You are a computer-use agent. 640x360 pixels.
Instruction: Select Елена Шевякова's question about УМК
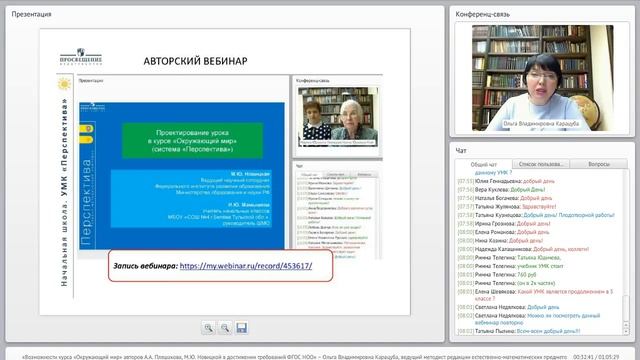pos(536,295)
